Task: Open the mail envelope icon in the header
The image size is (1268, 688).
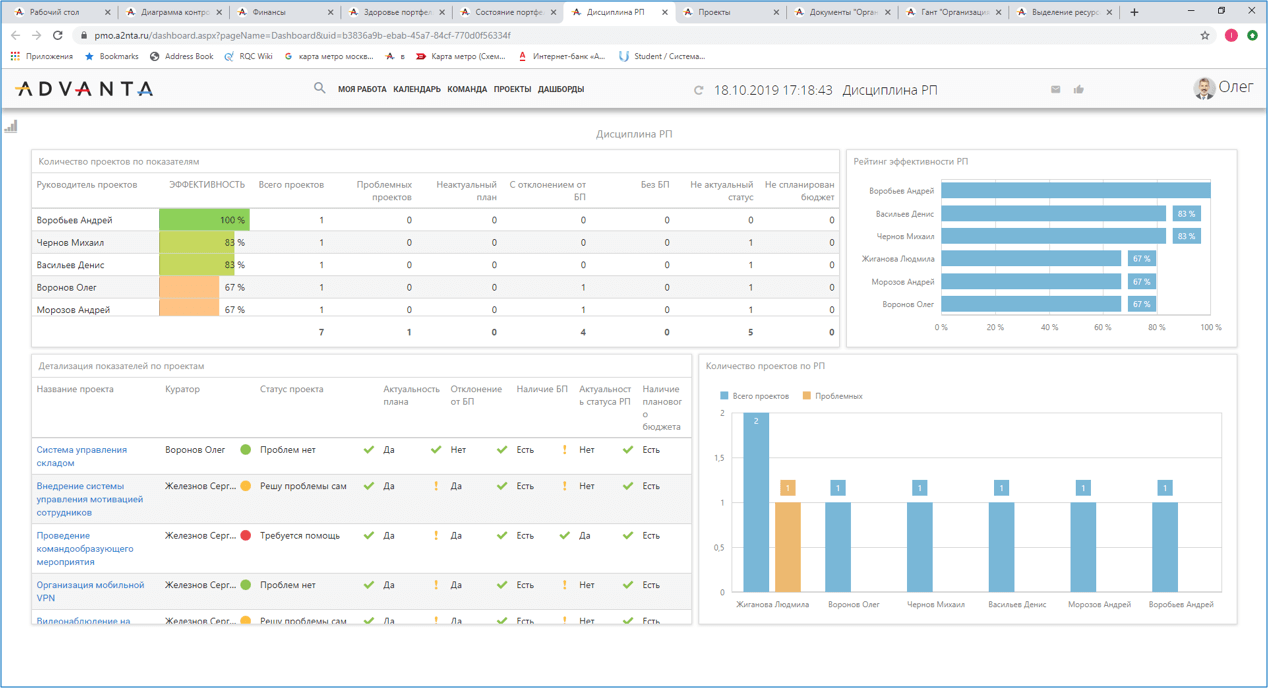Action: coord(1055,90)
